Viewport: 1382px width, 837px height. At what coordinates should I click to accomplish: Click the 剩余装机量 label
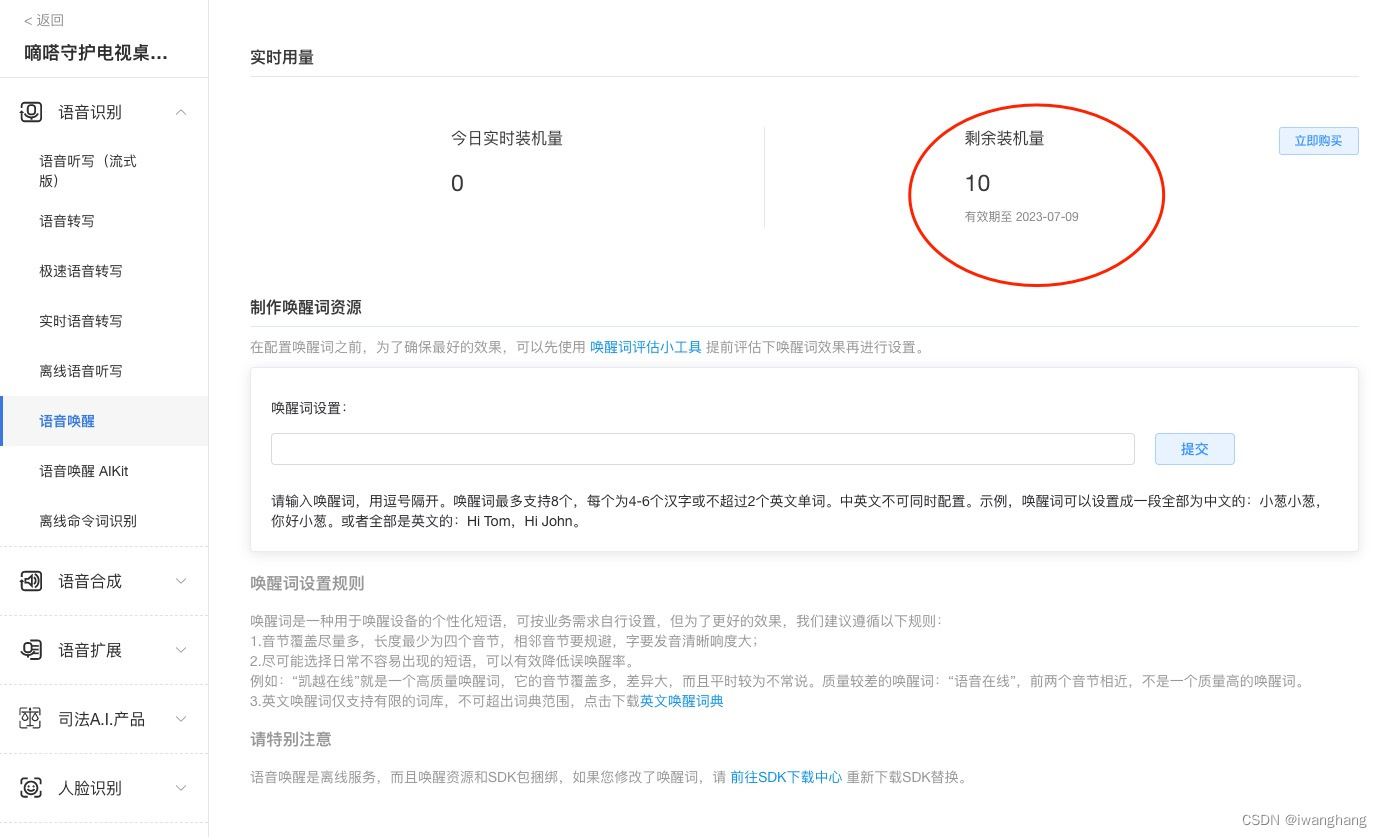point(1004,138)
